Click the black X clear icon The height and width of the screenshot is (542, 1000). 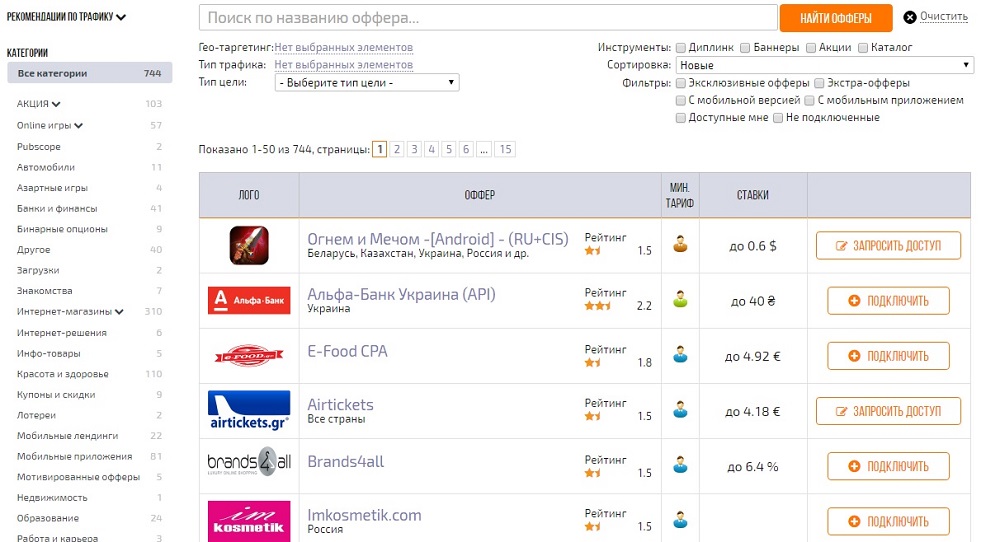pyautogui.click(x=910, y=17)
